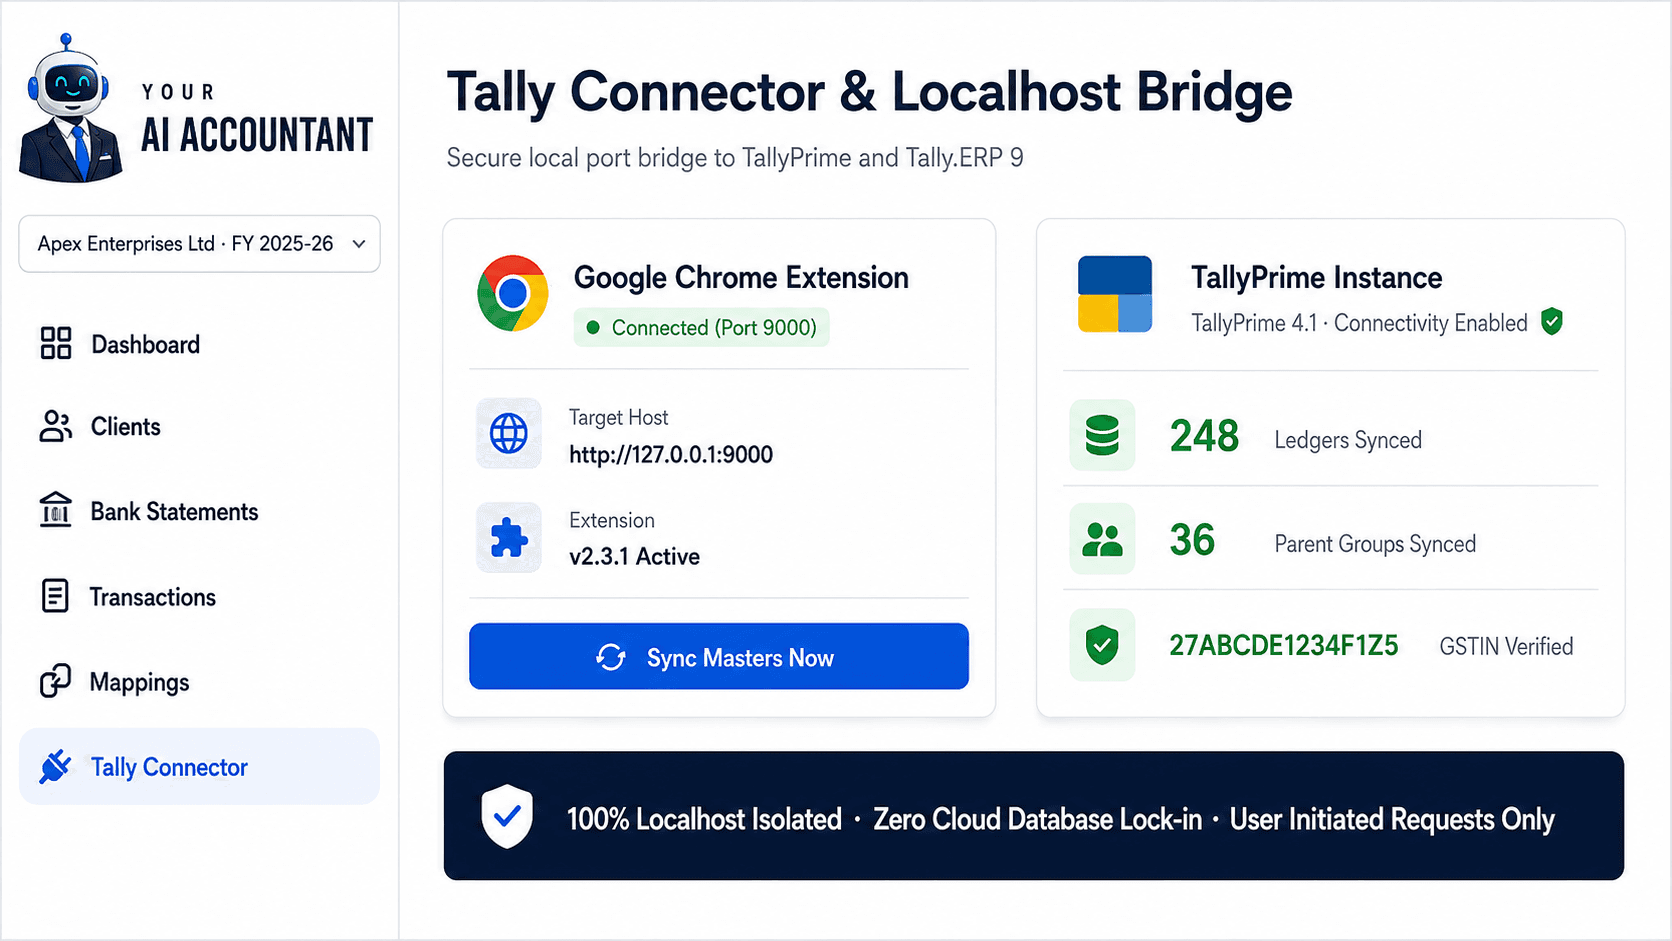This screenshot has width=1672, height=941.
Task: Click the Mappings link icon
Action: 55,681
